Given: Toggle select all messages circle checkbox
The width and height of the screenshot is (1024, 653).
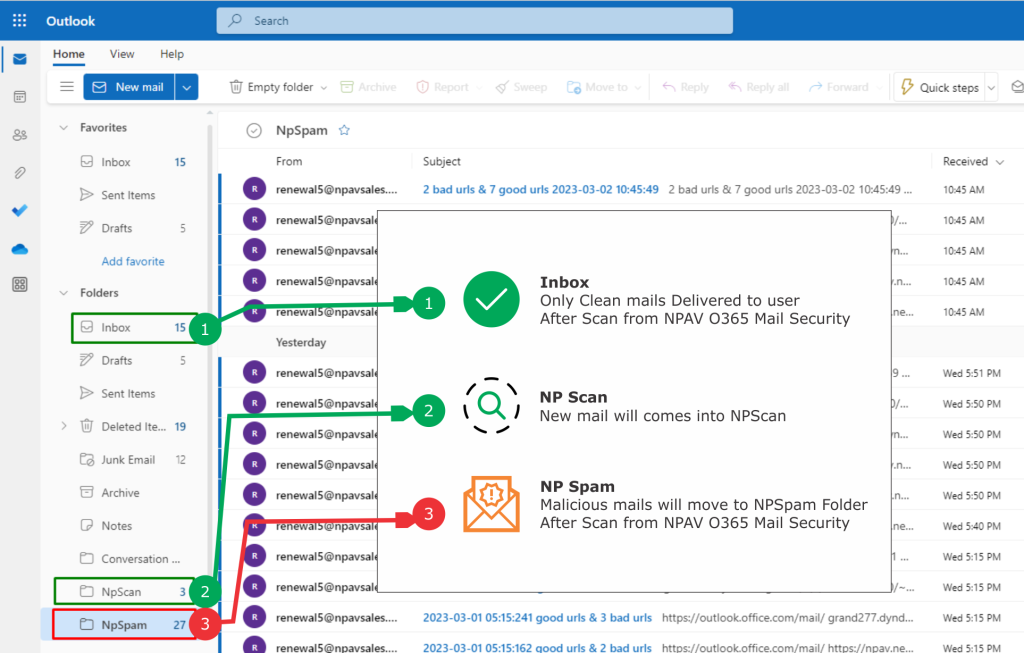Looking at the screenshot, I should [x=254, y=130].
